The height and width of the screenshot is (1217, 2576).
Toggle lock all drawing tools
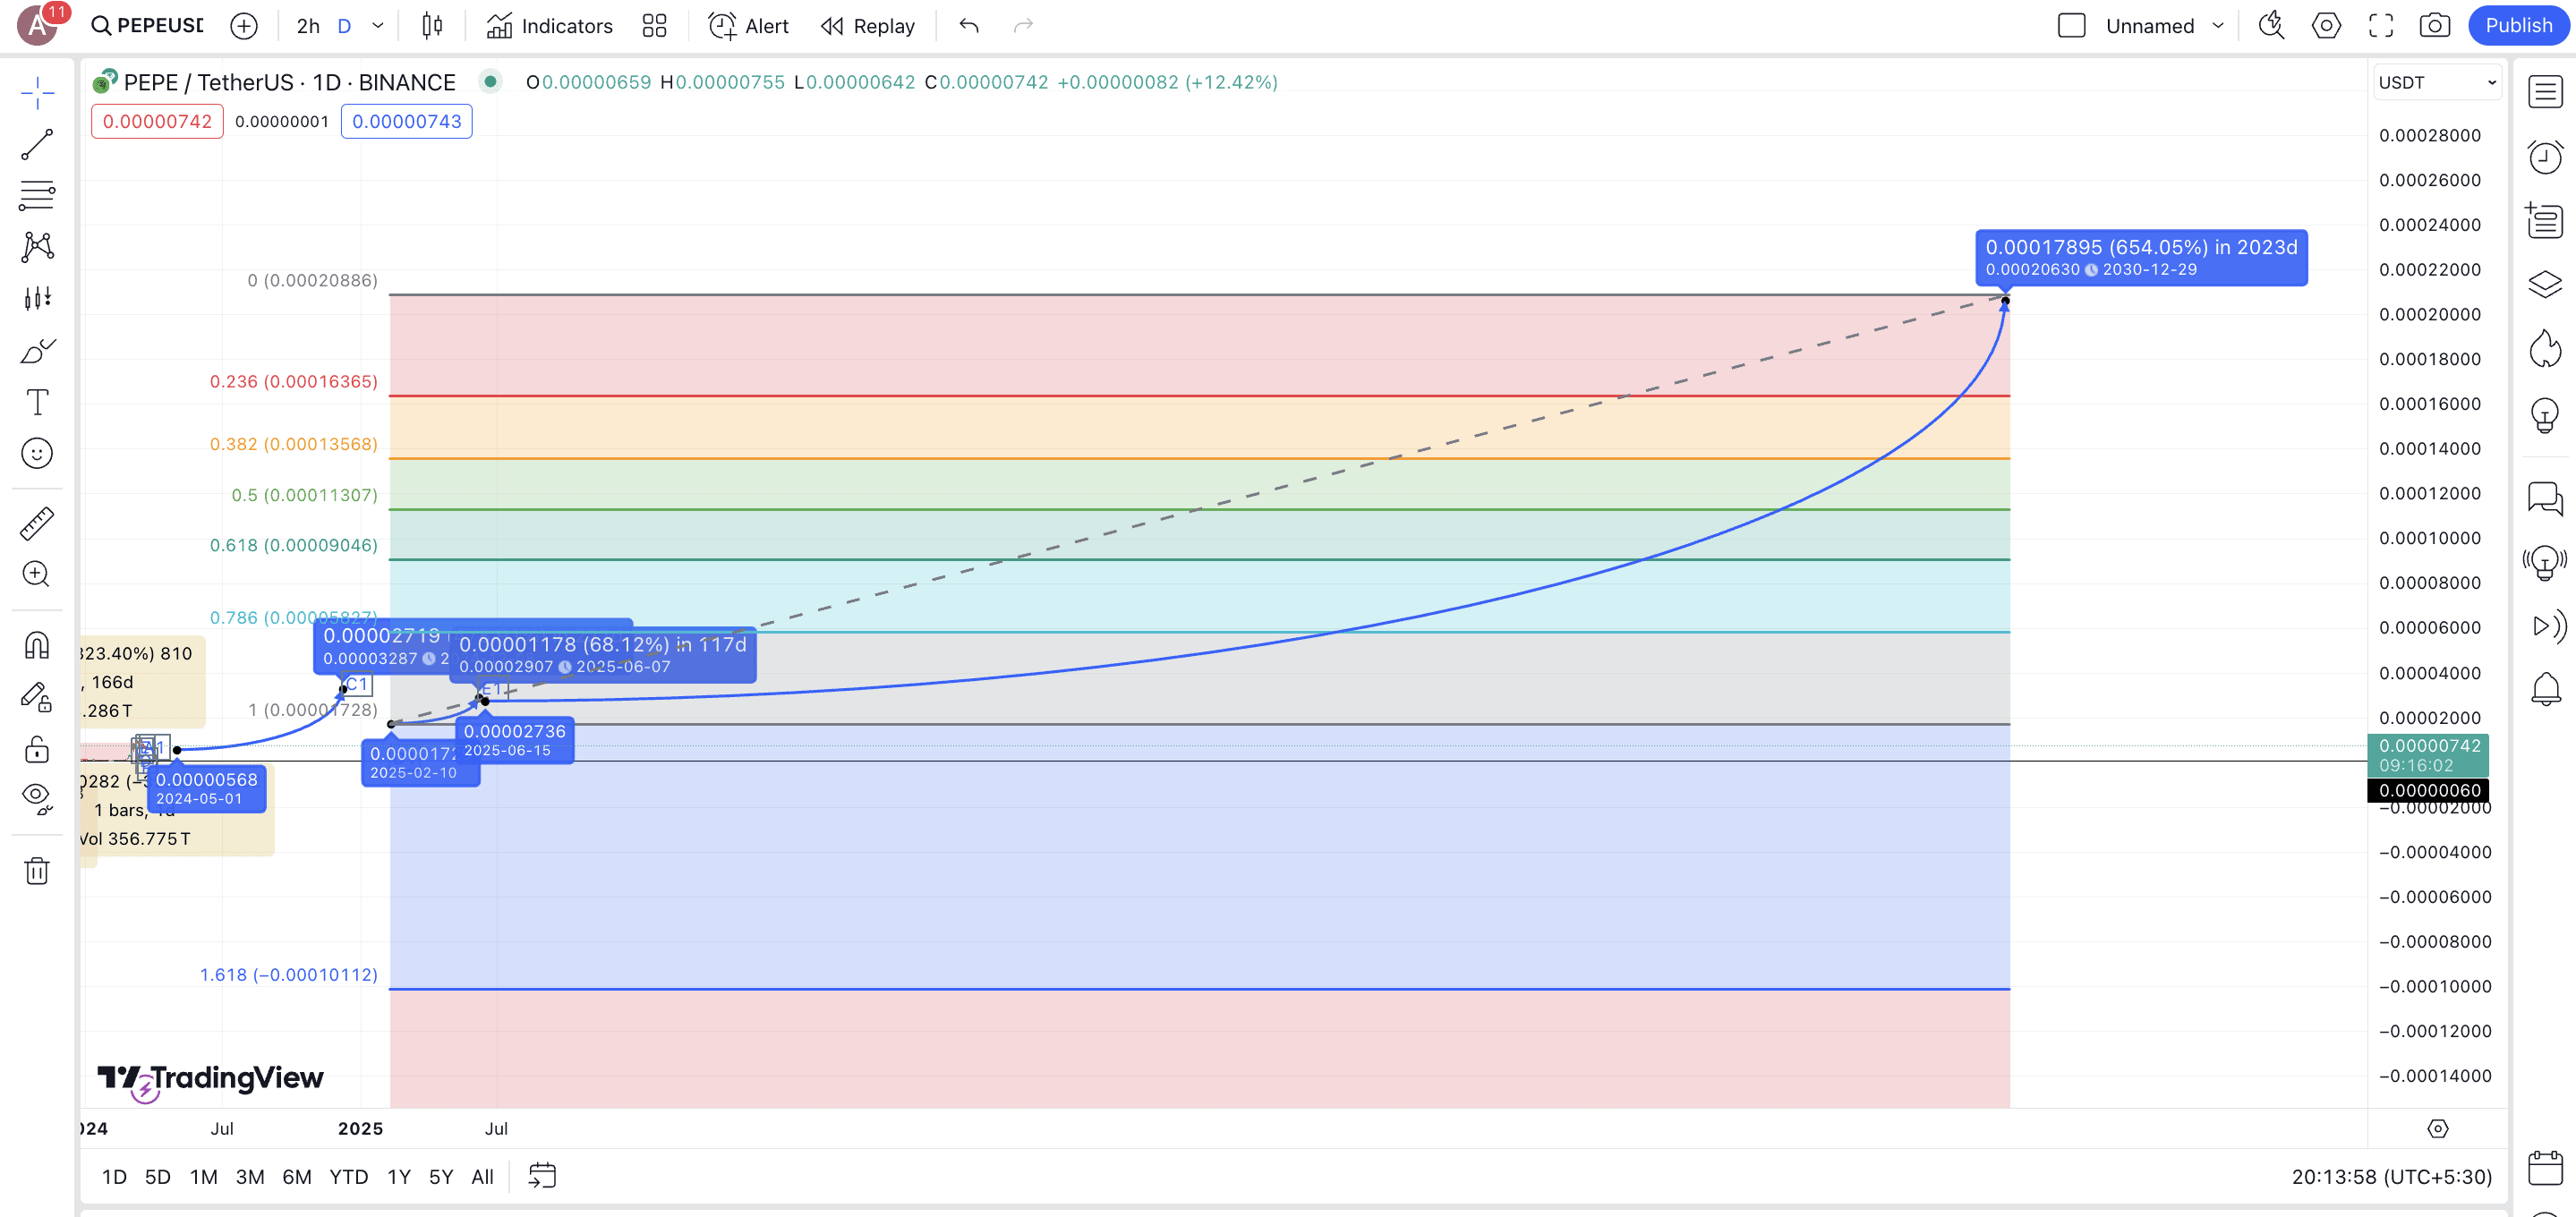point(37,749)
